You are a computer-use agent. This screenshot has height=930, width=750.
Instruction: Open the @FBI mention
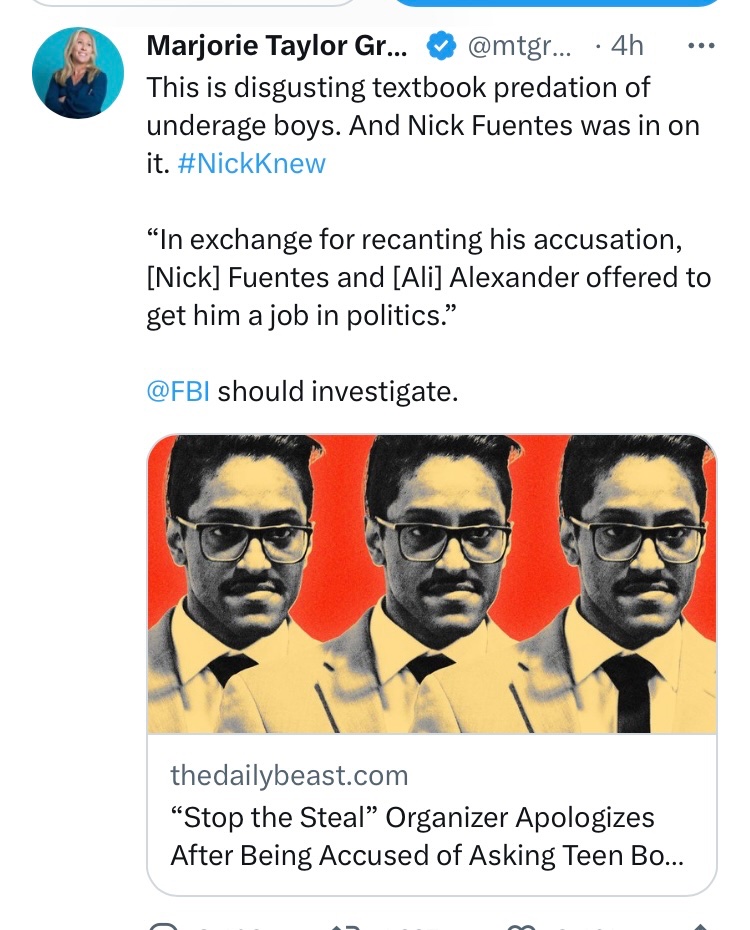coord(178,391)
